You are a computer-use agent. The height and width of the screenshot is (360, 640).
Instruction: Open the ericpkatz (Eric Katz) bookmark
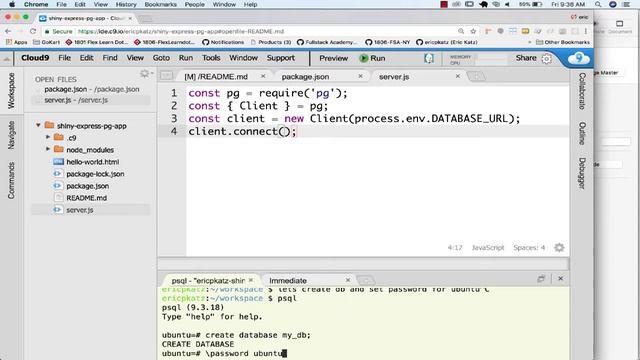(447, 42)
